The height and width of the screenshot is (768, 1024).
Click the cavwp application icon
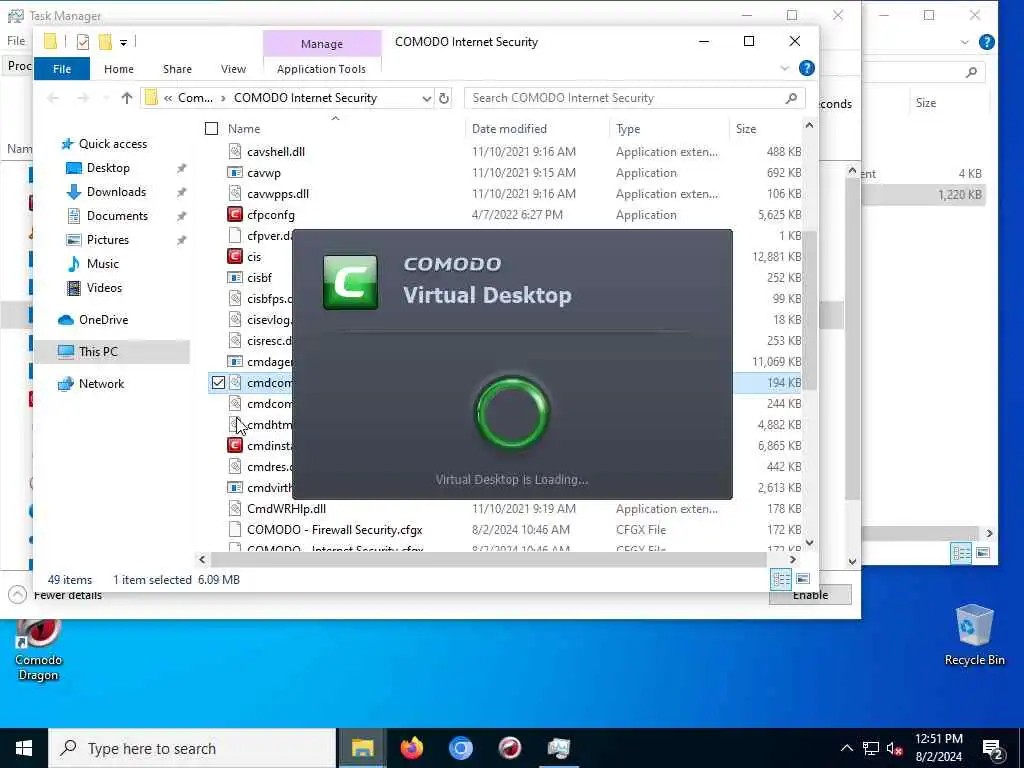234,172
